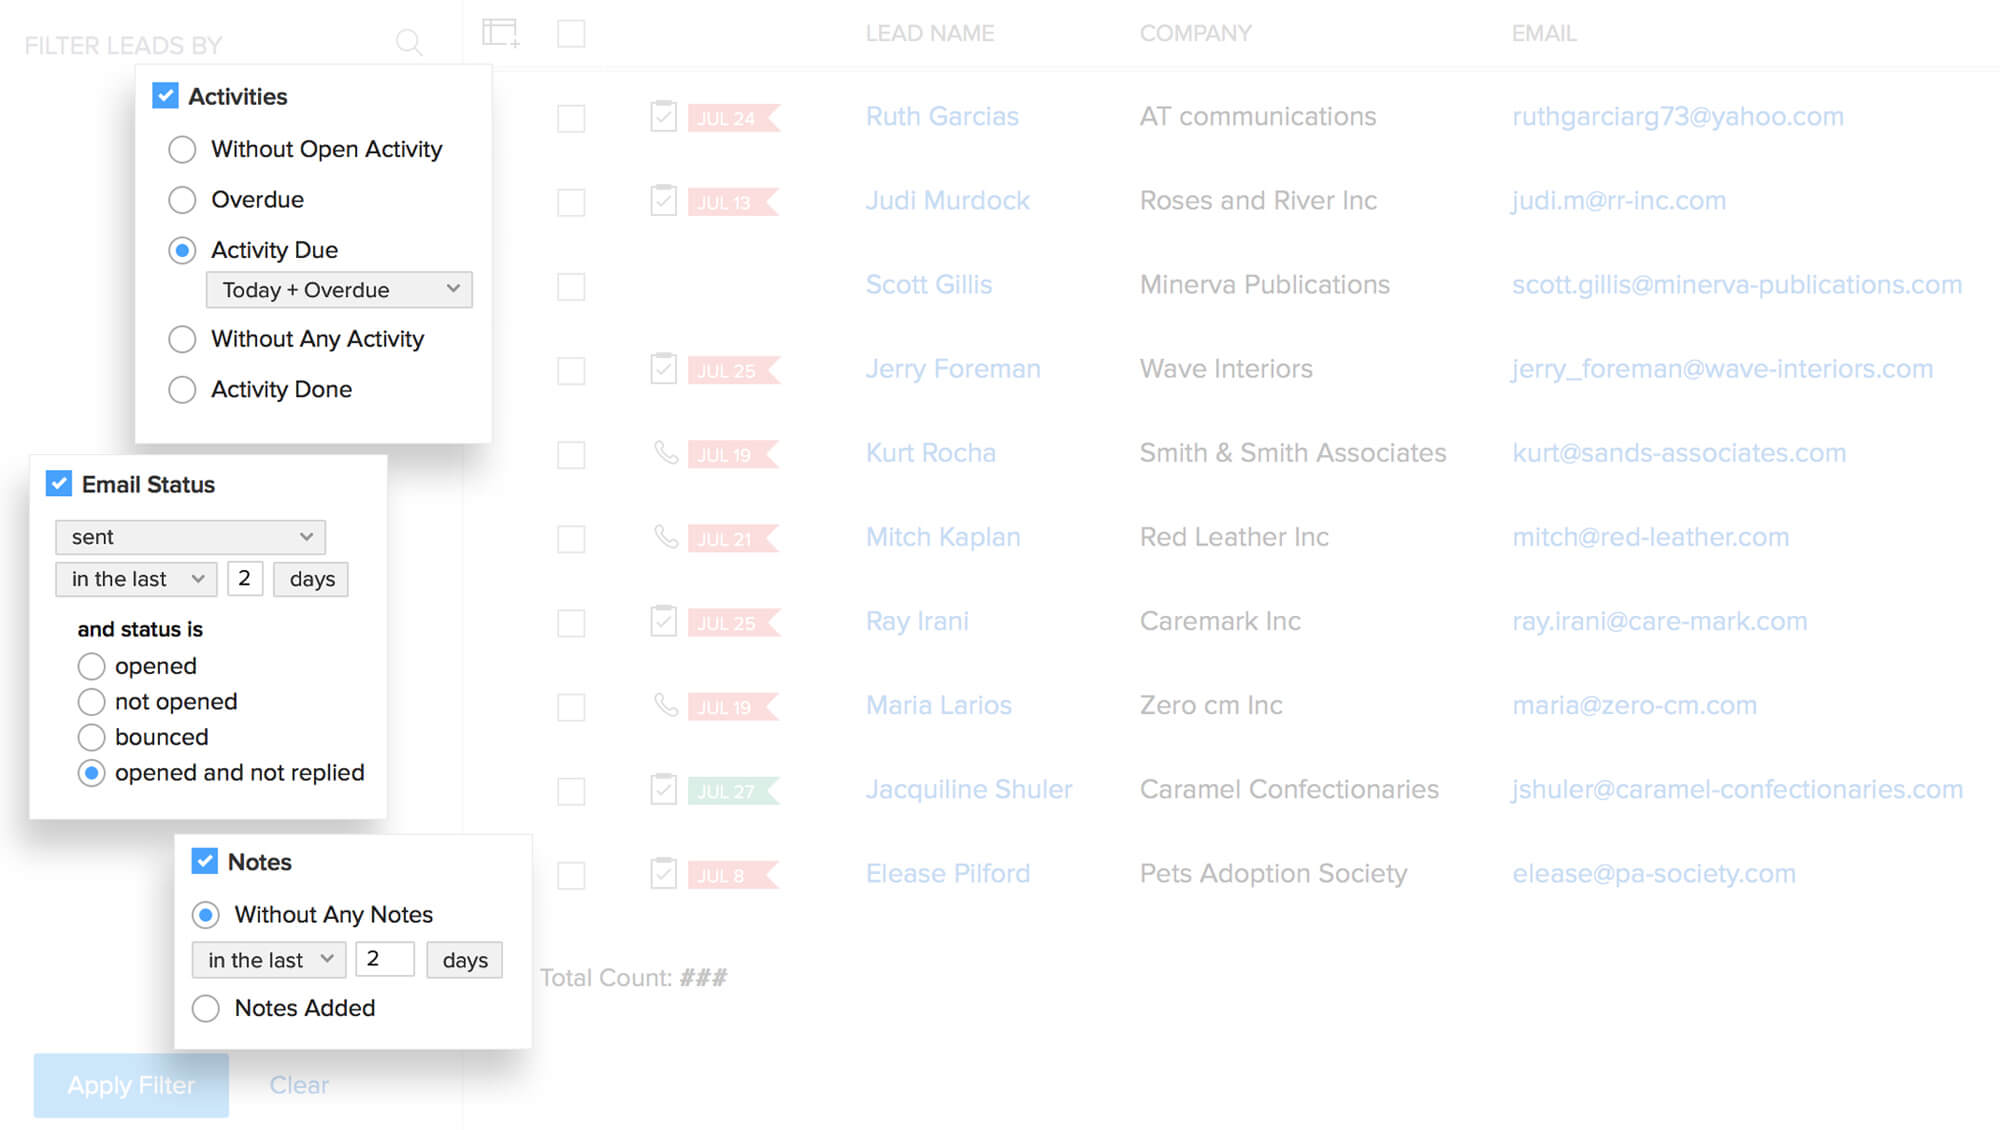Click the LEAD NAME column header
Image resolution: width=2000 pixels, height=1130 pixels.
929,33
